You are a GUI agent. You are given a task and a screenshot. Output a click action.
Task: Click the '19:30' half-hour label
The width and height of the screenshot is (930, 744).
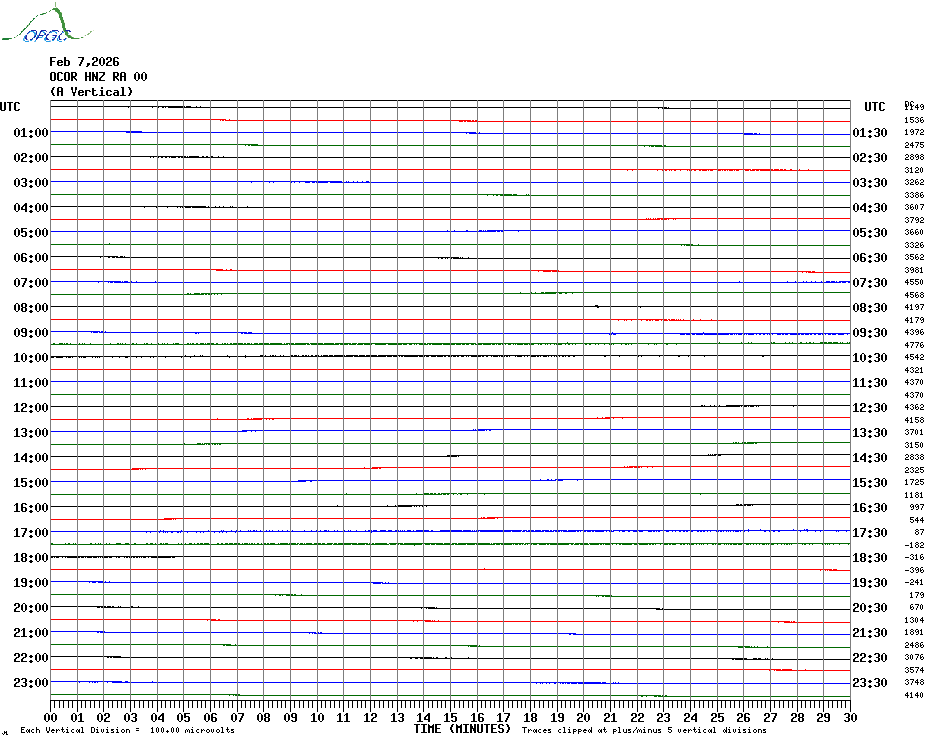pos(870,583)
